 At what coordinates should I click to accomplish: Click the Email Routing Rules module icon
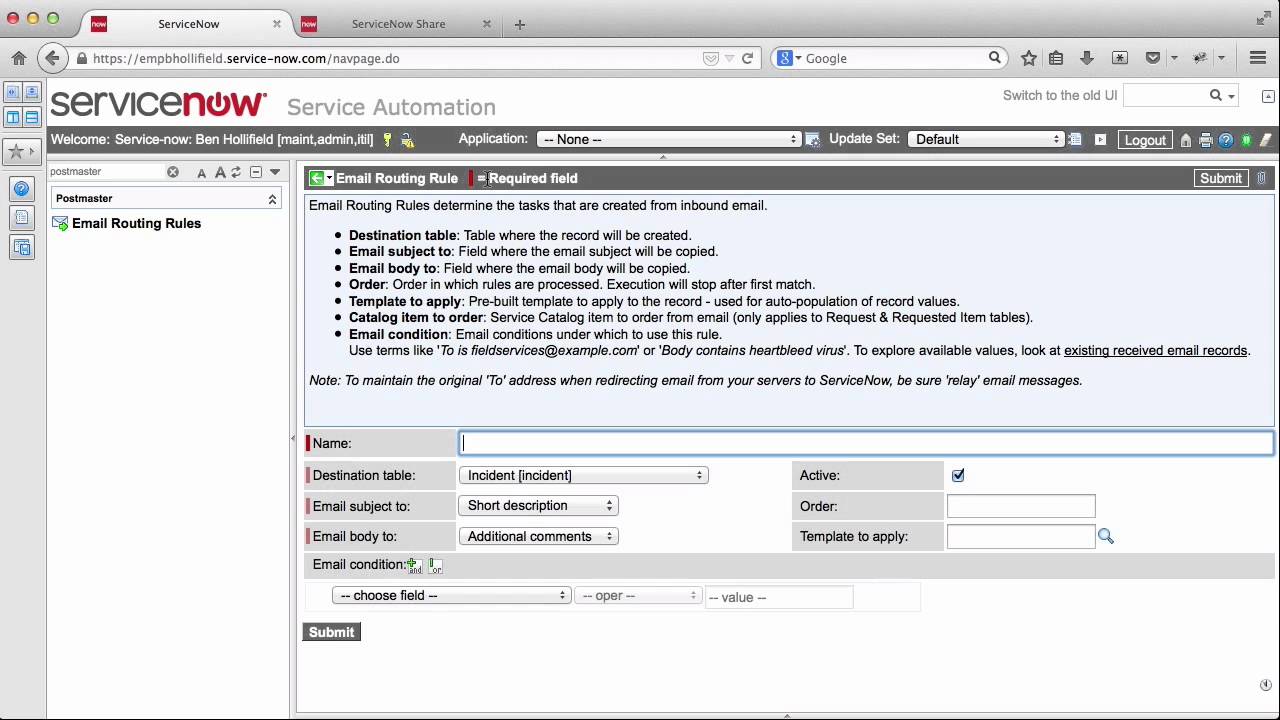coord(60,224)
